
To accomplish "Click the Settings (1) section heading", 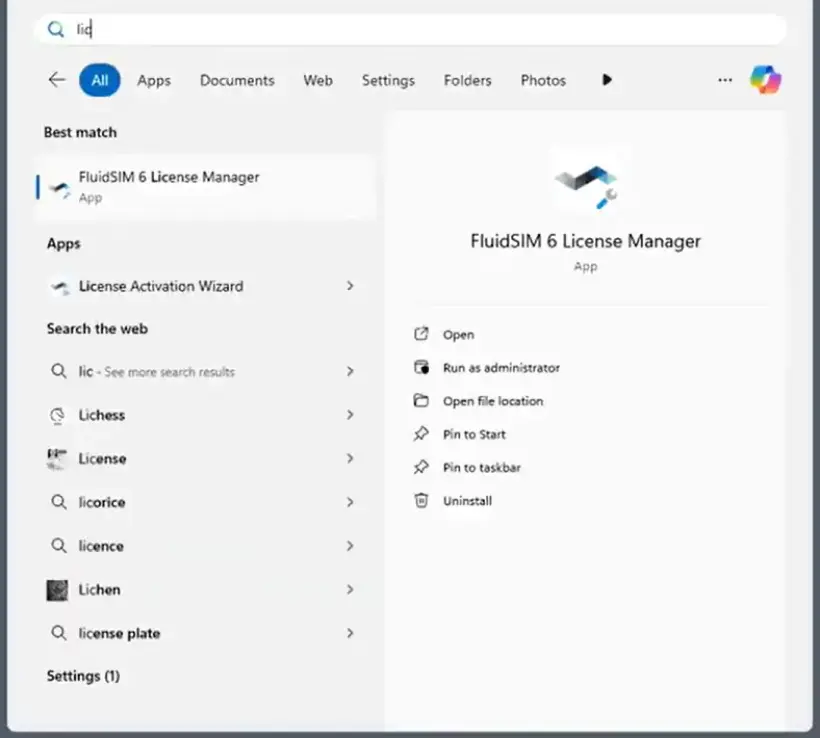I will pos(83,676).
